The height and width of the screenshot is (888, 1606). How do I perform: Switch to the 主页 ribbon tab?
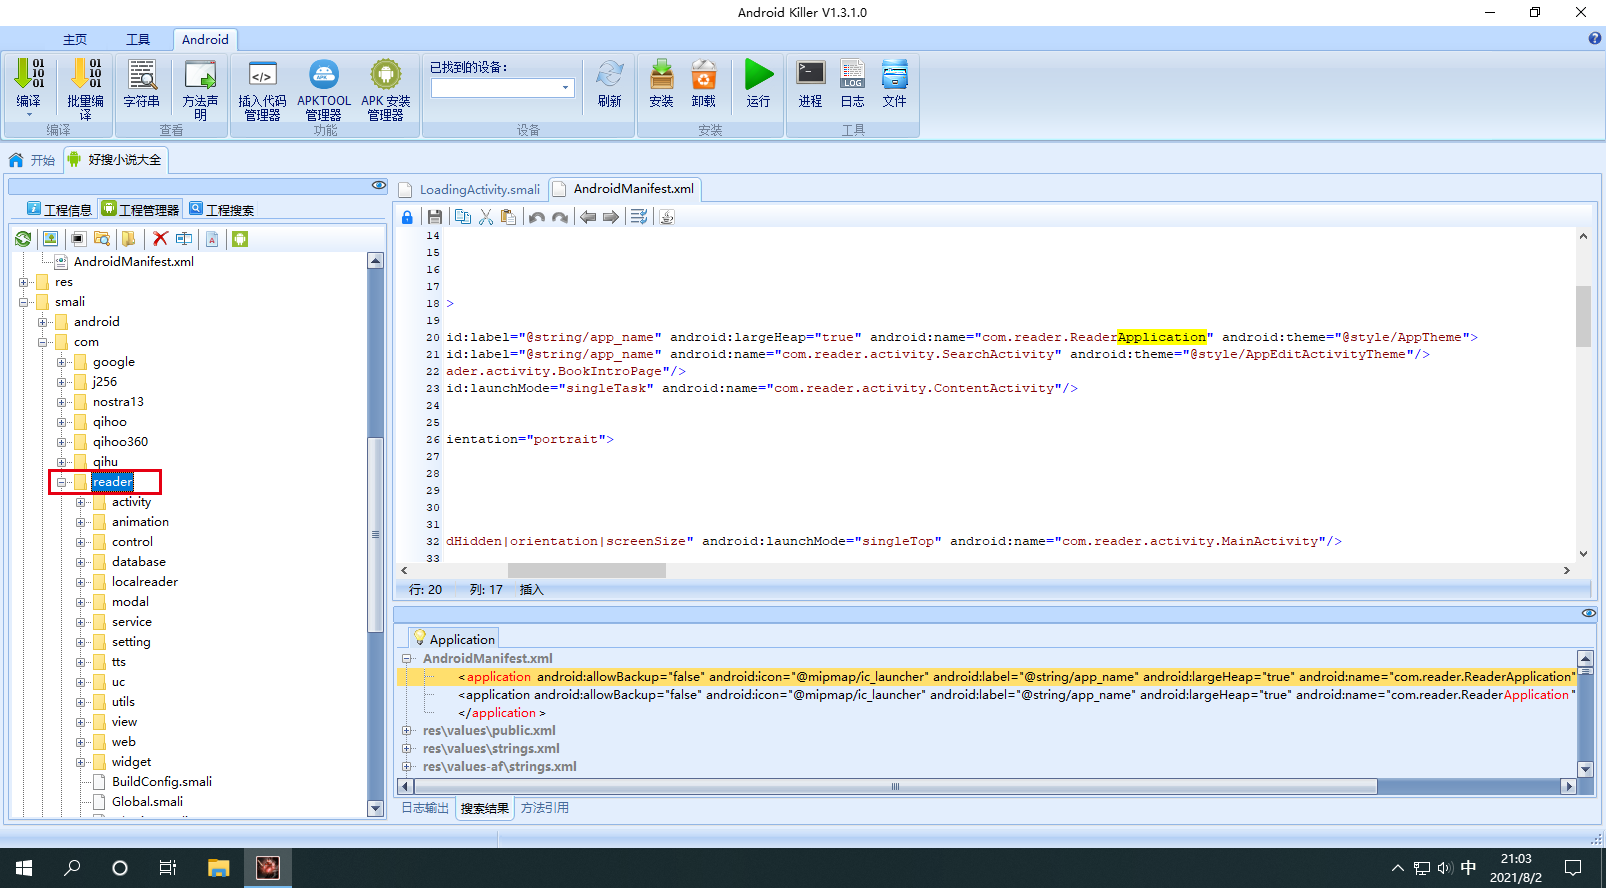(75, 39)
